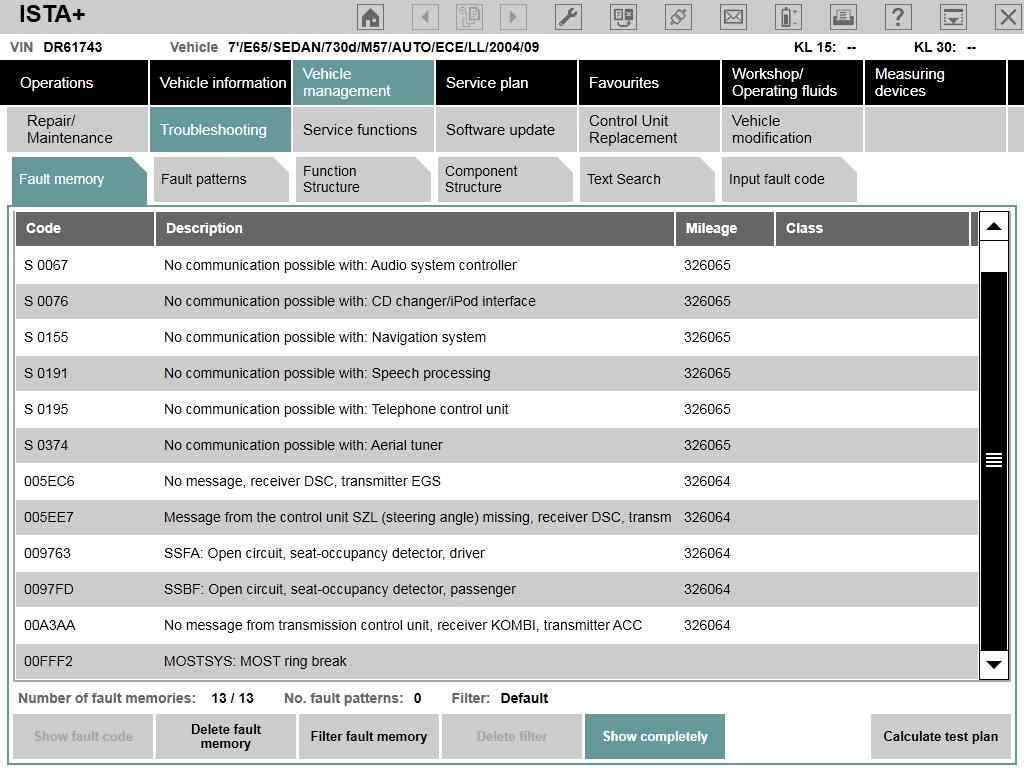Click the control unit compare icon

(623, 16)
